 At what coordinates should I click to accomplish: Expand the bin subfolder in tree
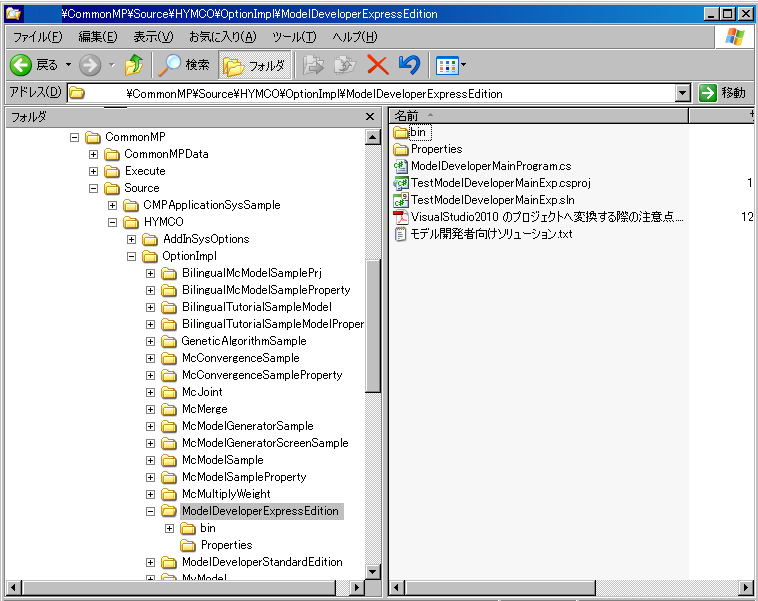[x=170, y=528]
